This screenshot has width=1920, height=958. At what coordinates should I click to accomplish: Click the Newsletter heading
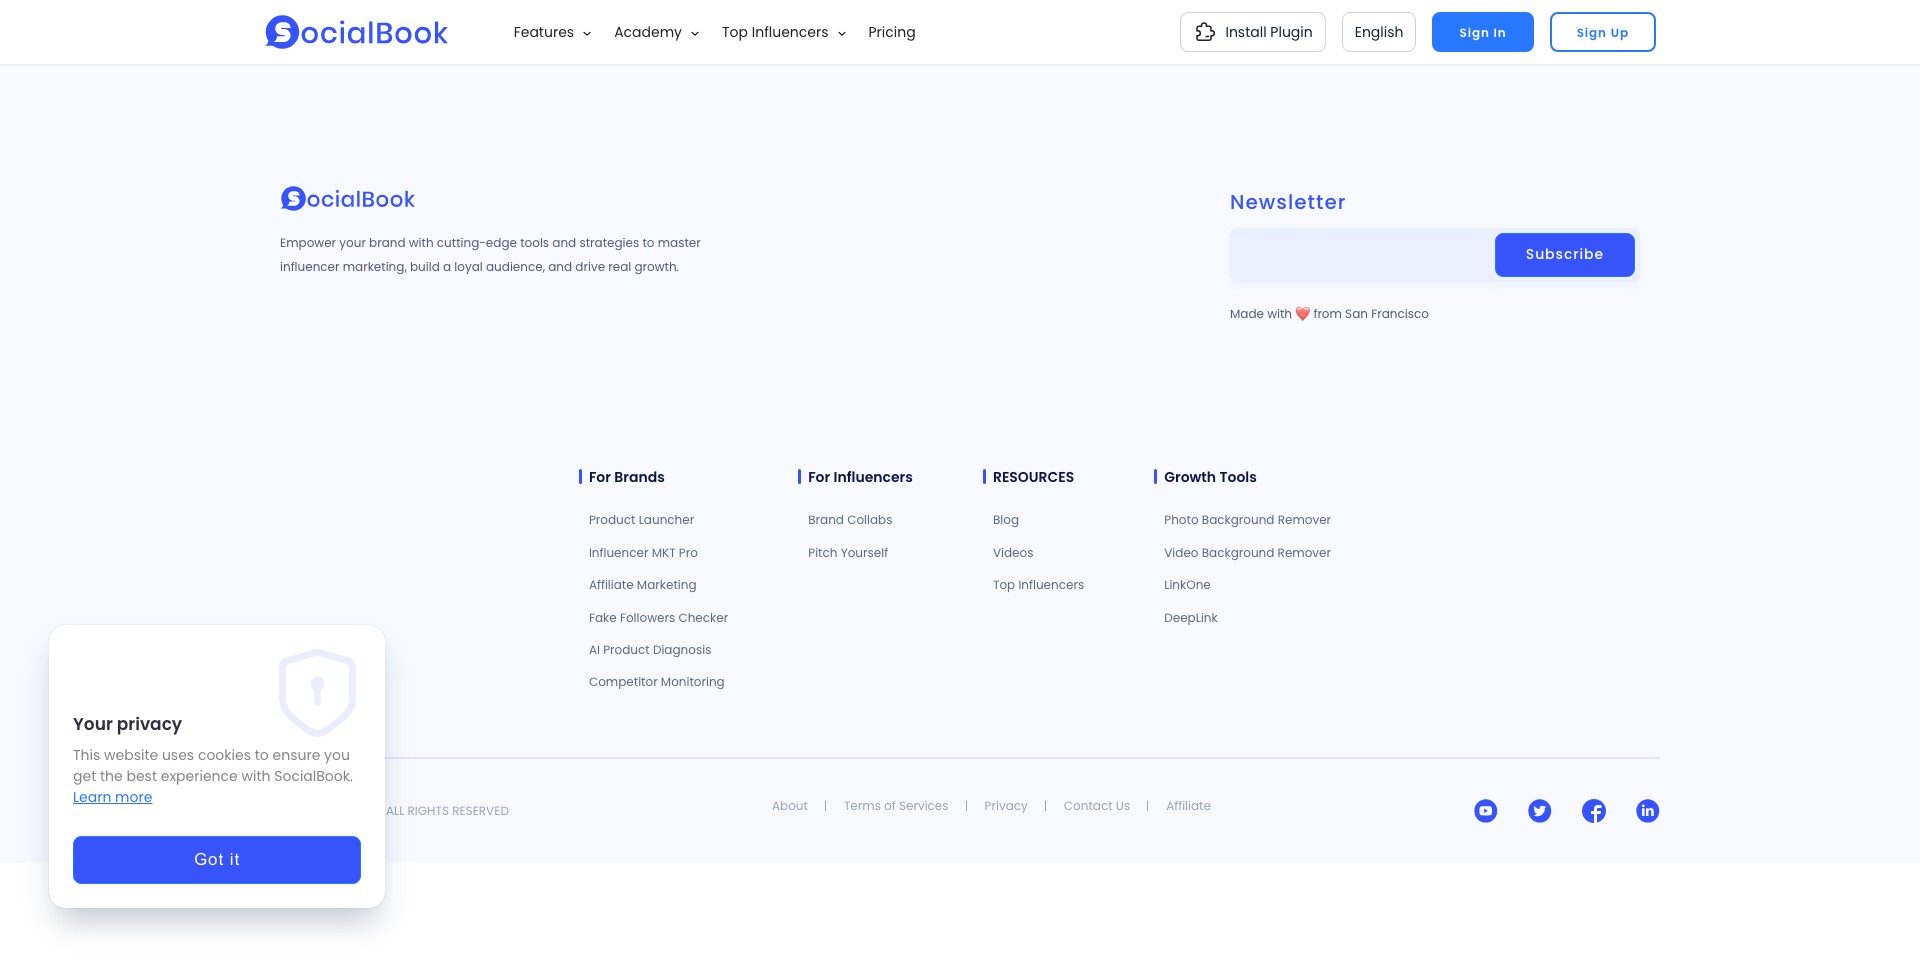pos(1288,202)
